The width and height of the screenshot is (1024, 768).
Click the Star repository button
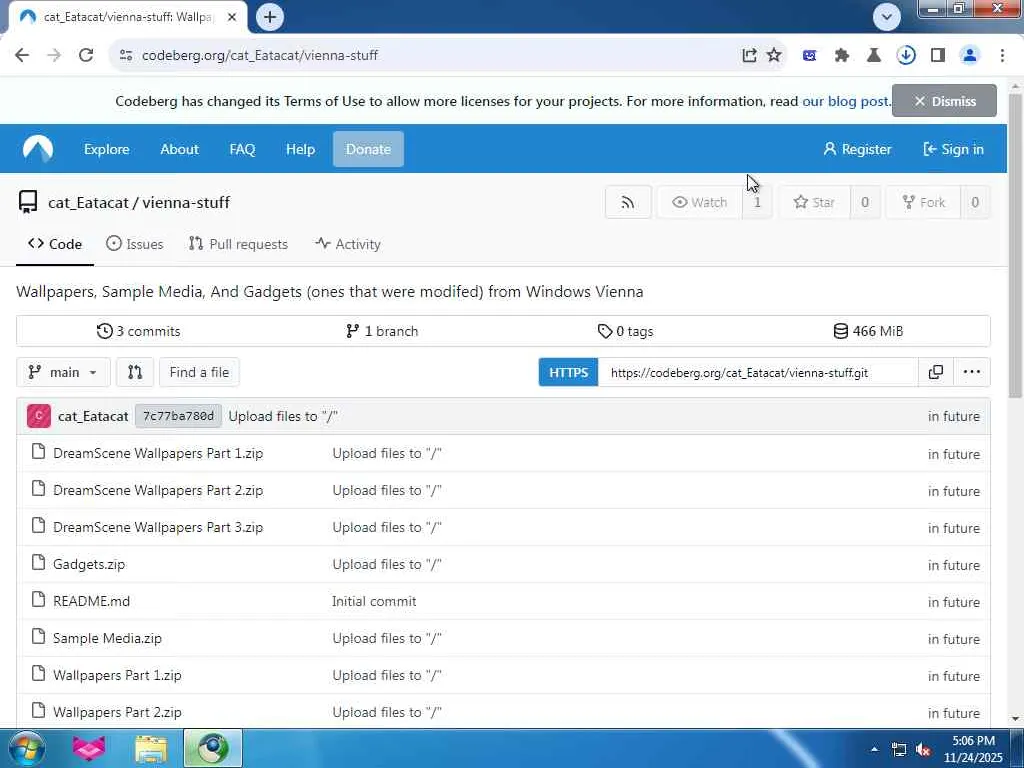pos(814,202)
